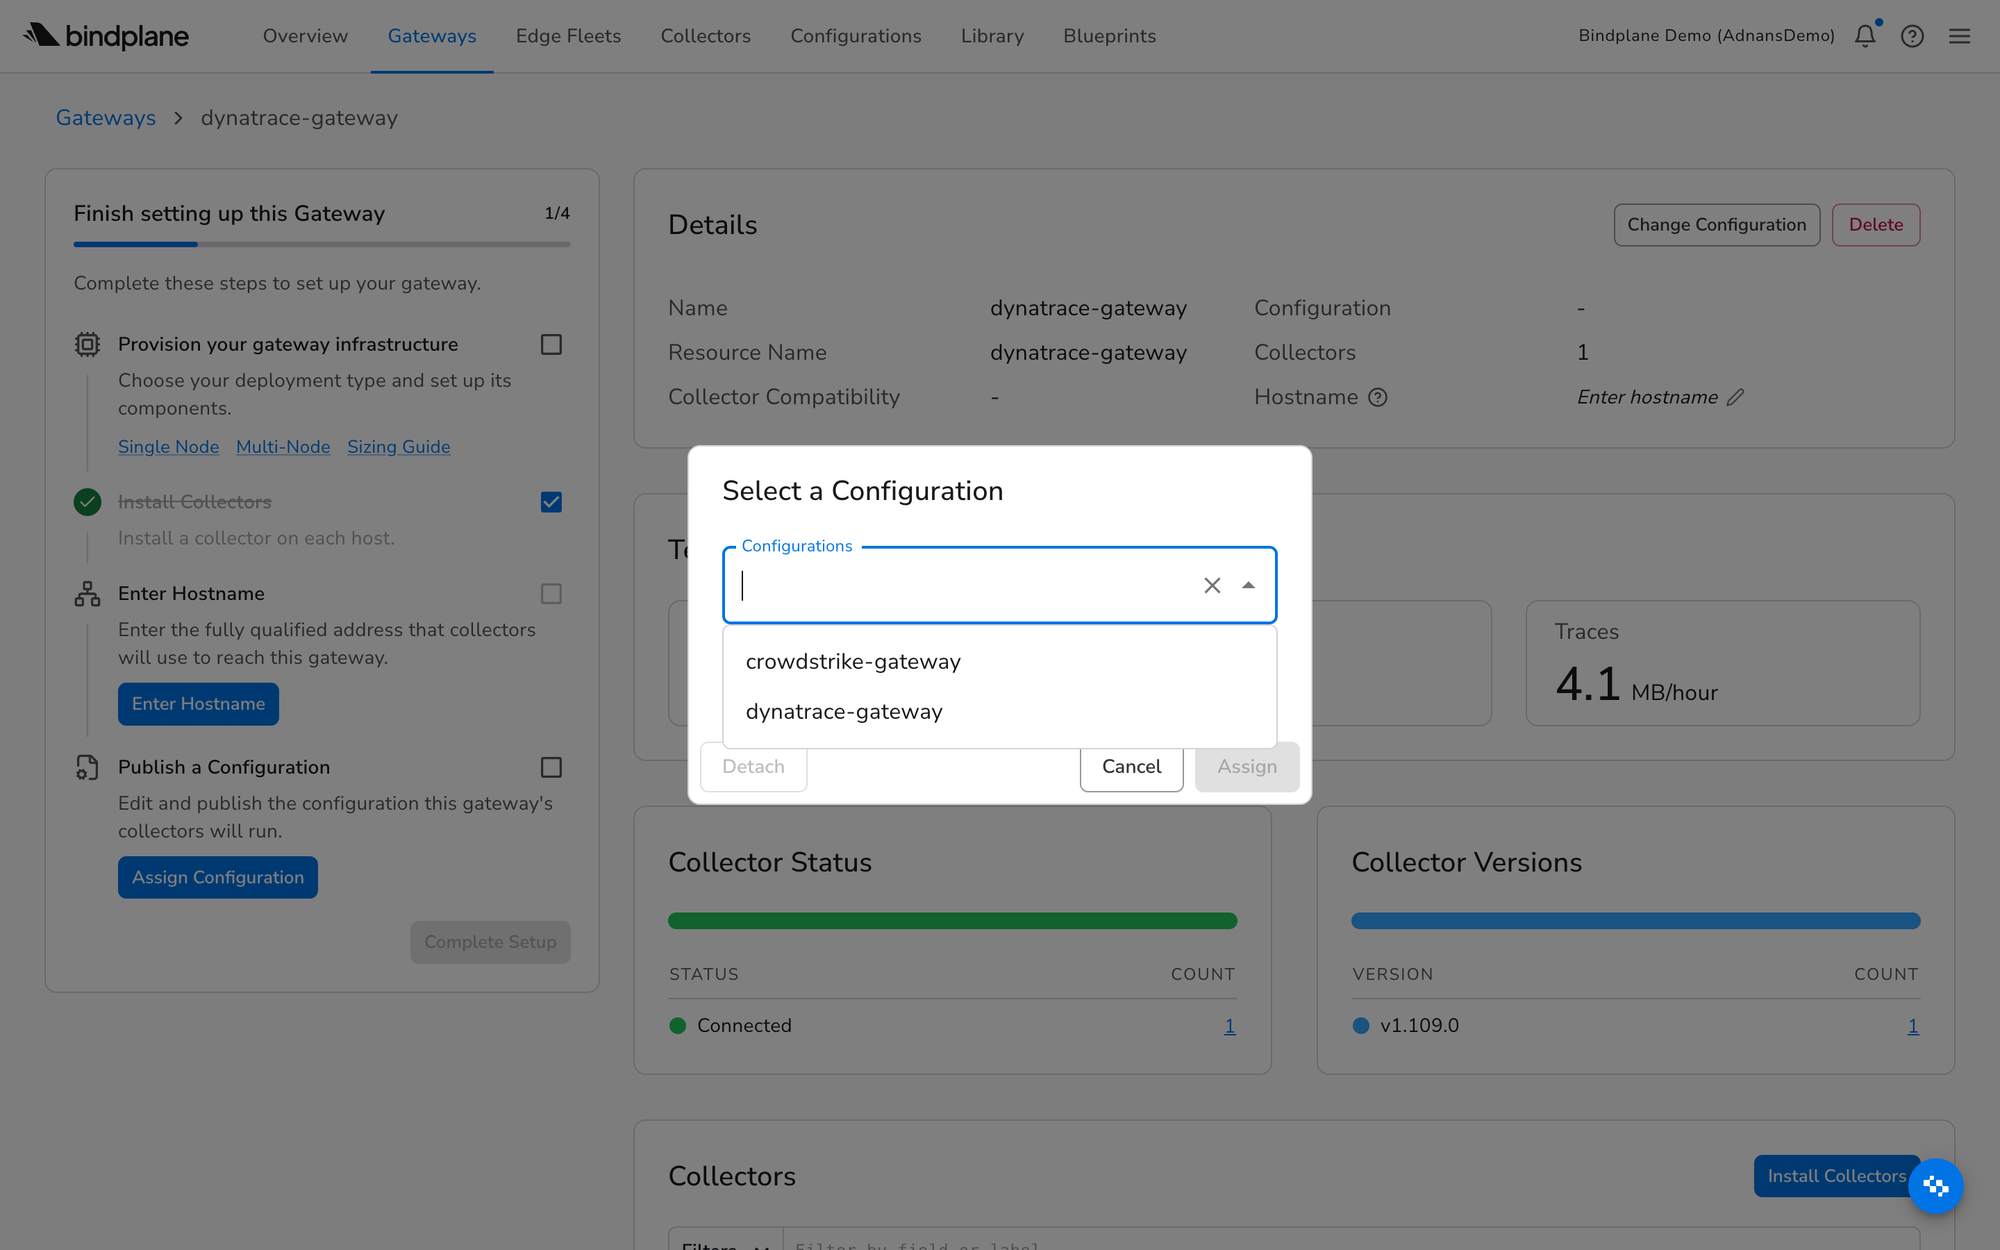Click Cancel in the dialog
This screenshot has height=1250, width=2000.
coord(1131,767)
